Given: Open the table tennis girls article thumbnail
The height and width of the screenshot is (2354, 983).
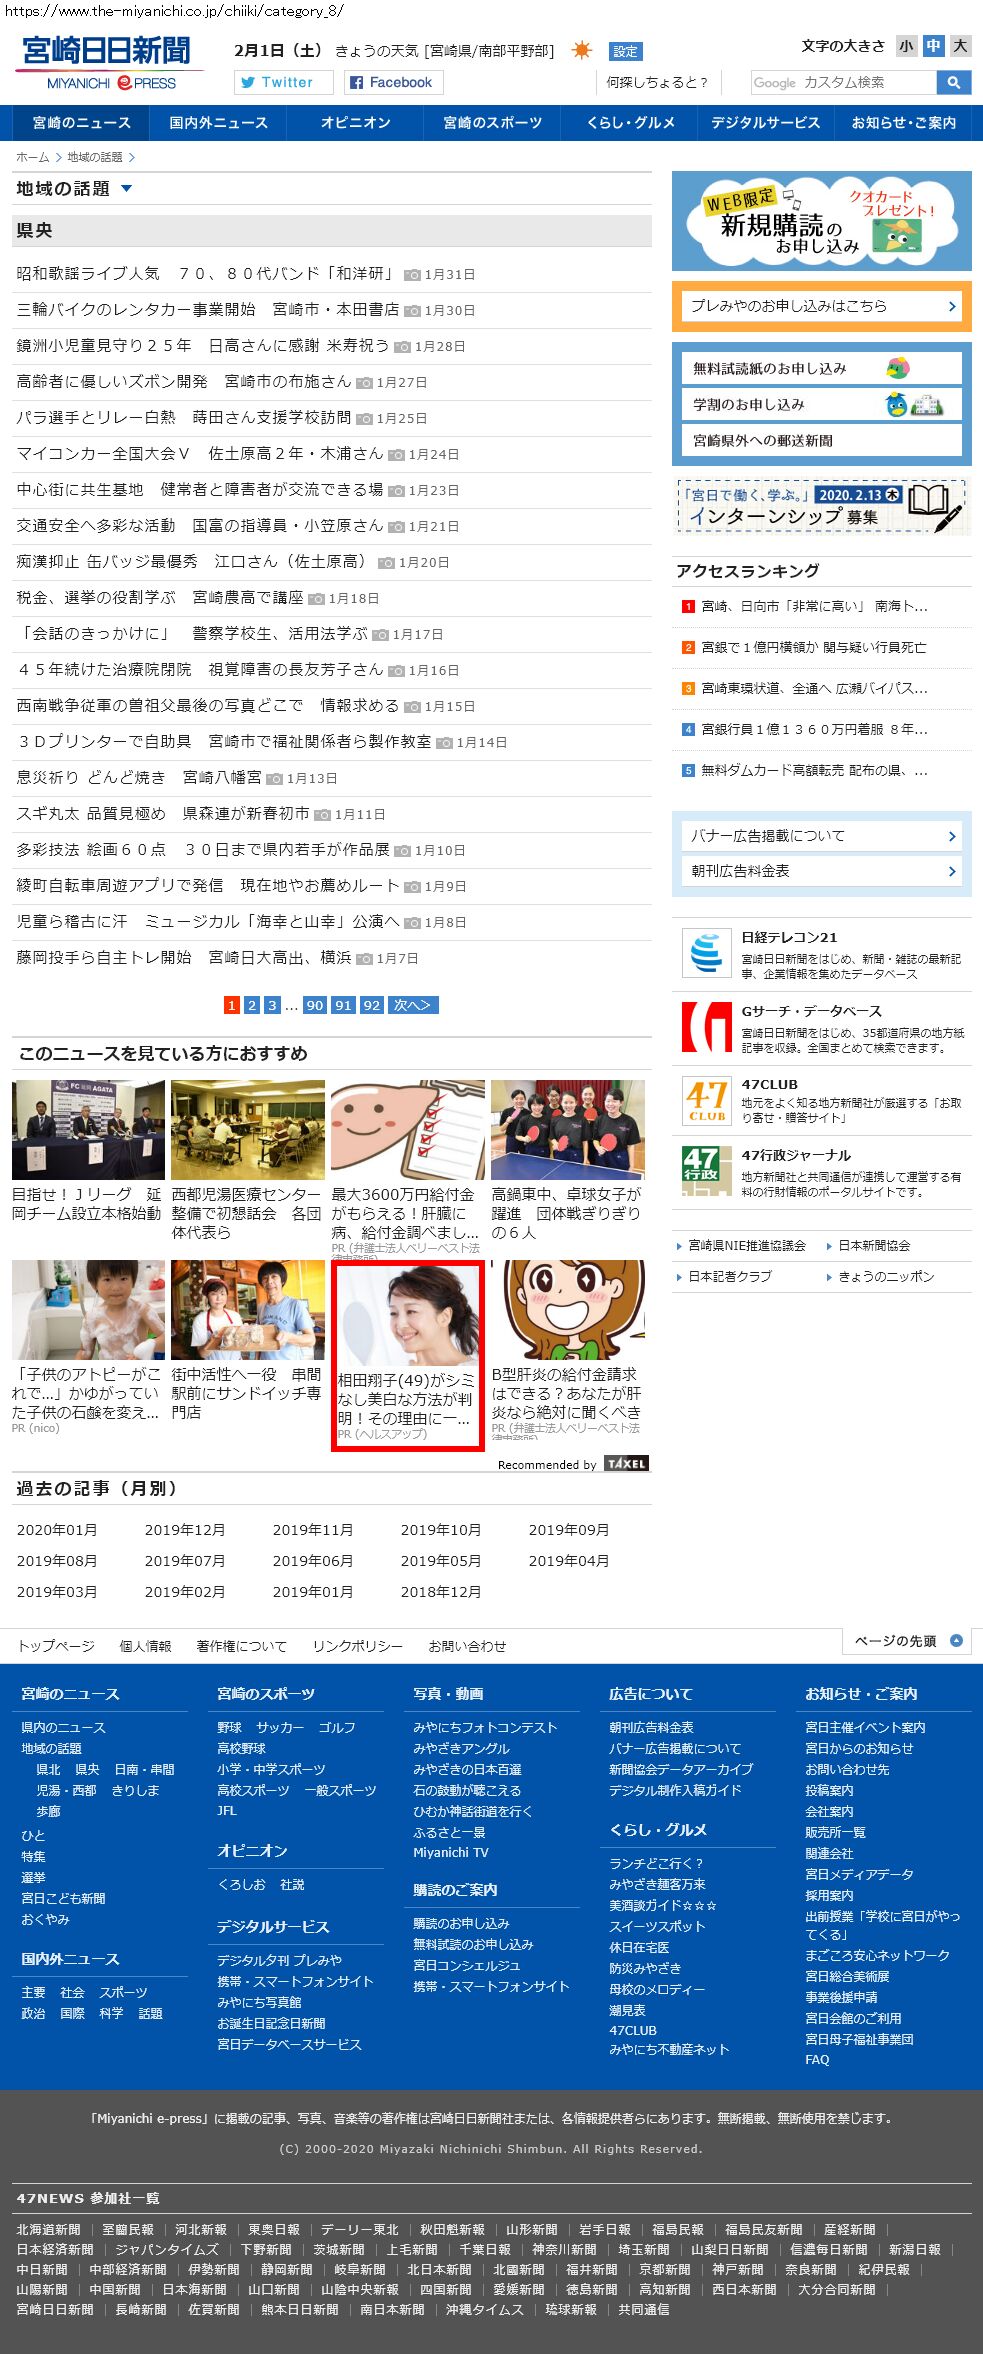Looking at the screenshot, I should point(567,1130).
